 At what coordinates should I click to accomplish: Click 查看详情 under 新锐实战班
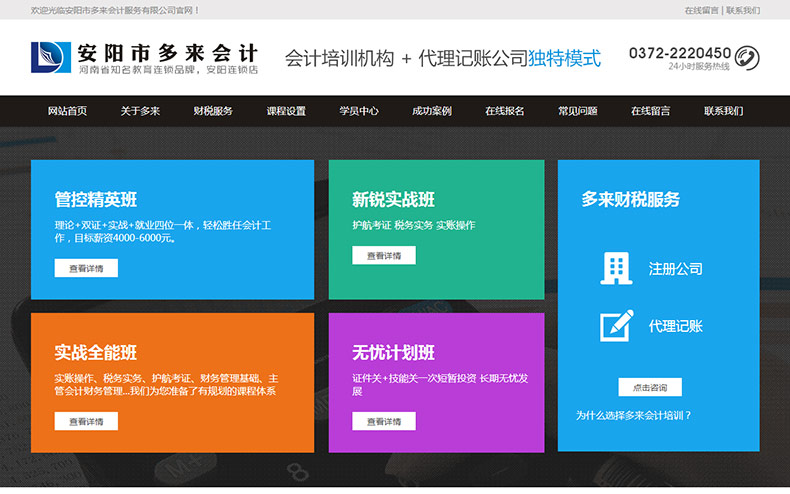(x=383, y=255)
